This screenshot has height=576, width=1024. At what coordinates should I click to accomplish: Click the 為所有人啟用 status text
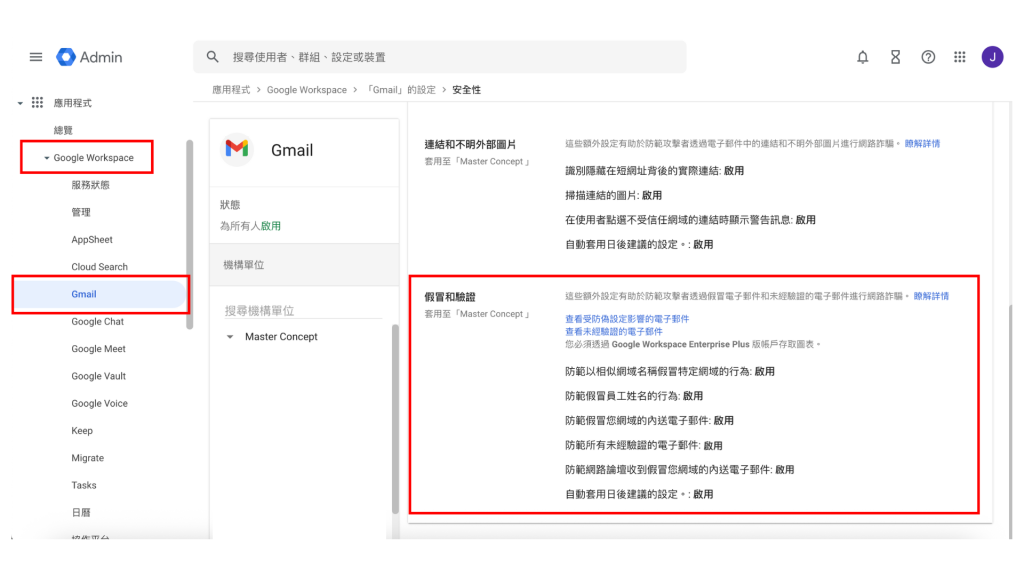coord(250,226)
